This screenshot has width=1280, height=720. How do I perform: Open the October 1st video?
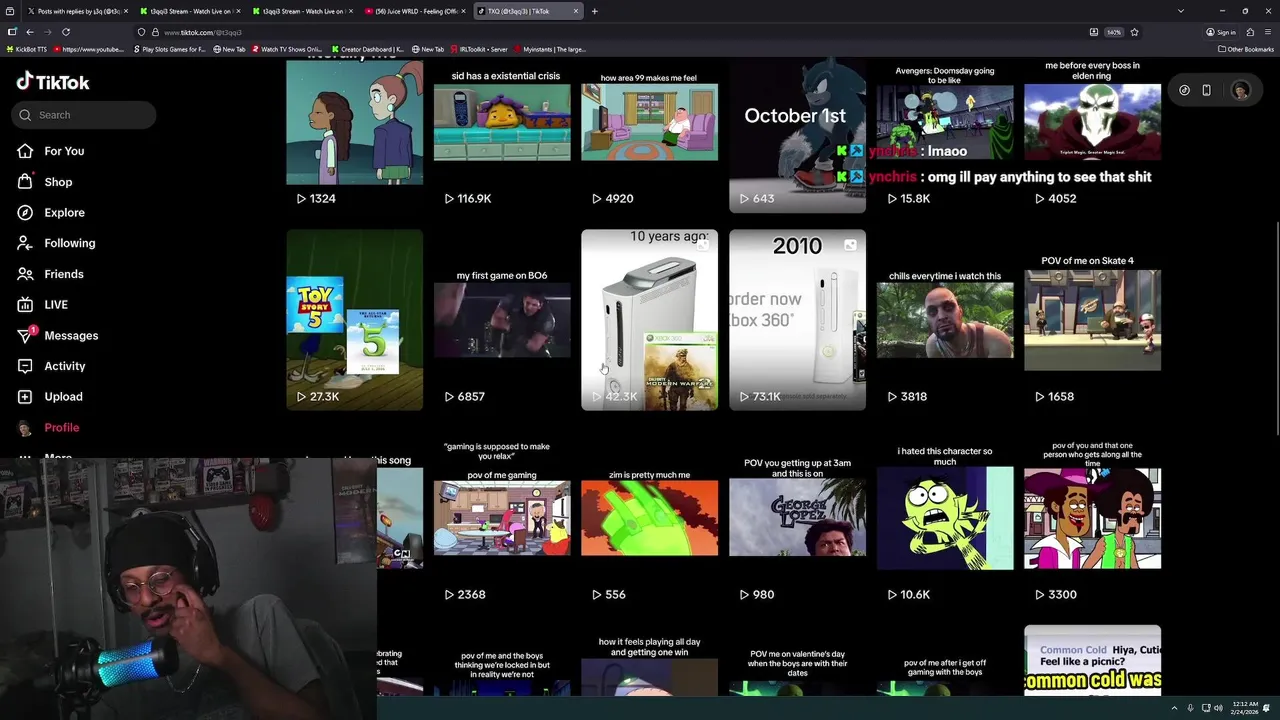click(797, 135)
